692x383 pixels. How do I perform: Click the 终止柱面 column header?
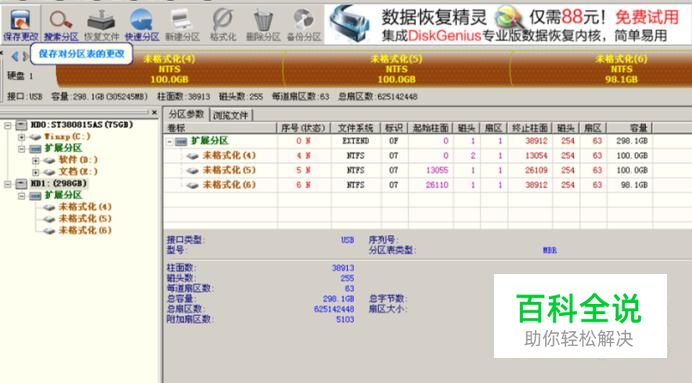[530, 128]
